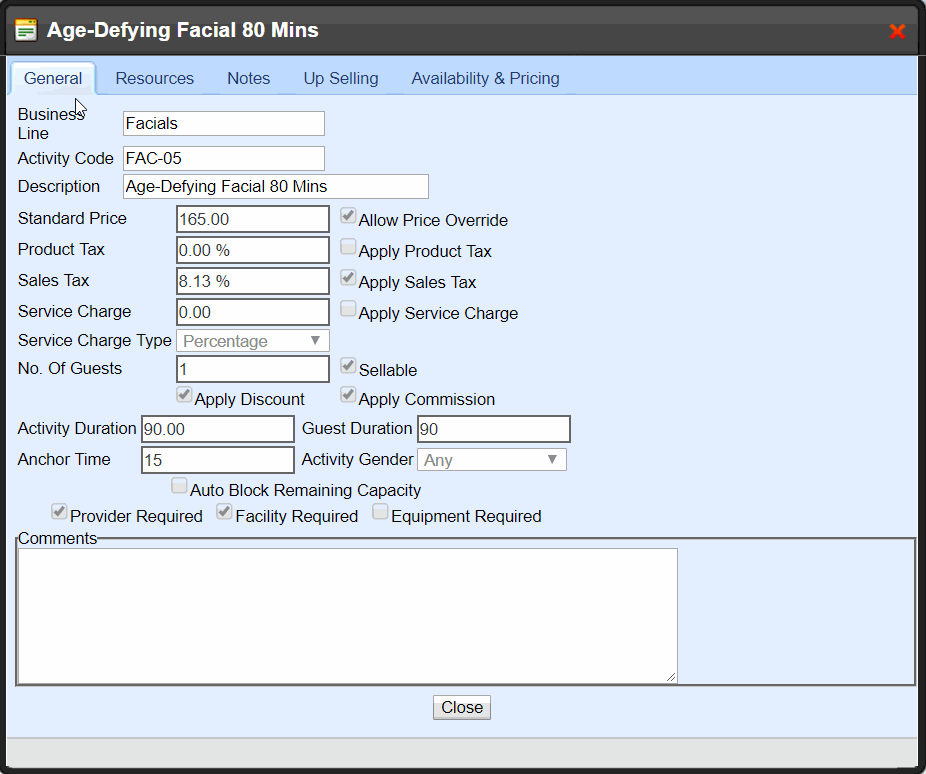Toggle the Sellable checkbox
Screen dimensions: 926x774
[x=348, y=366]
